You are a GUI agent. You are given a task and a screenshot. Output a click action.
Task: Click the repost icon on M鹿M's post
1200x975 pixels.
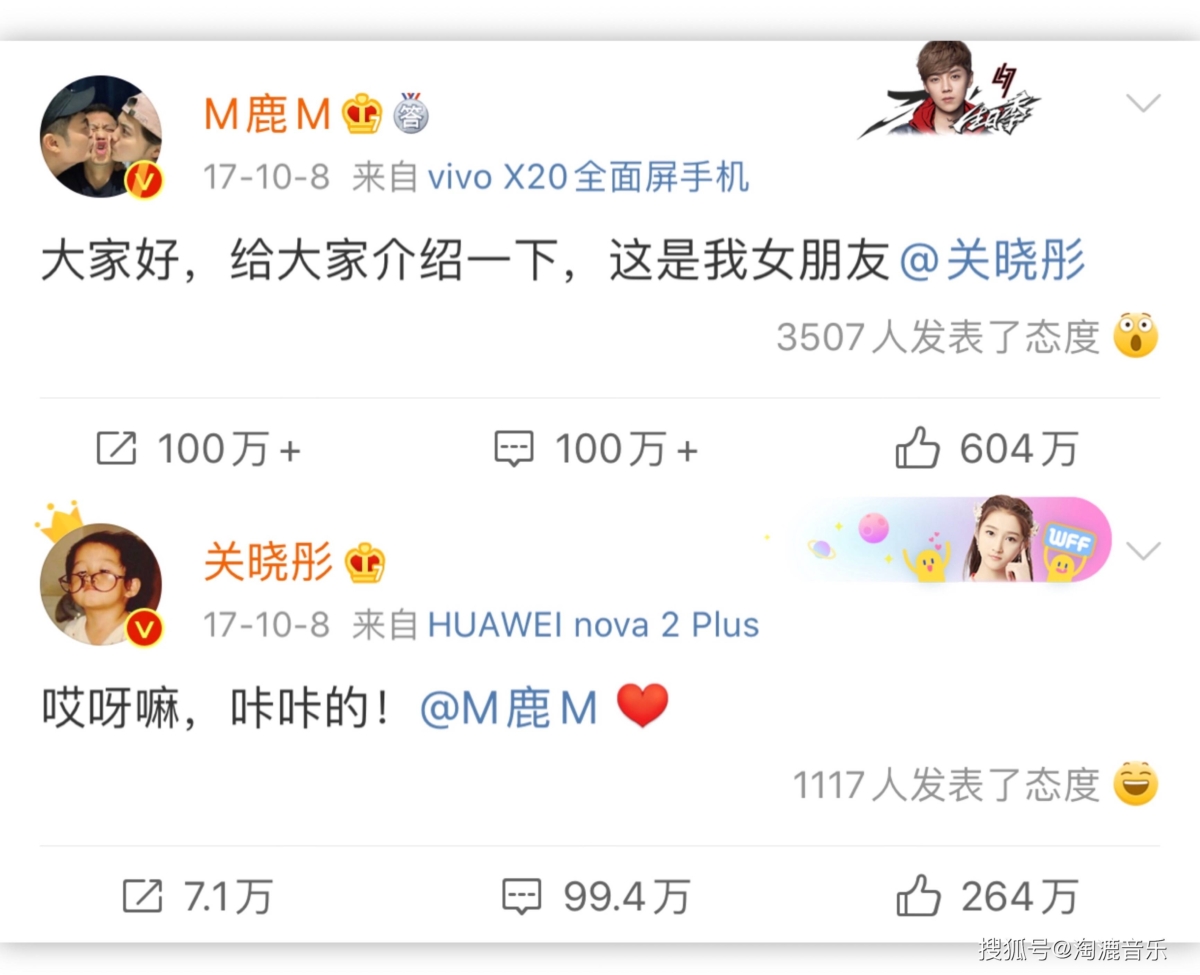pos(116,450)
